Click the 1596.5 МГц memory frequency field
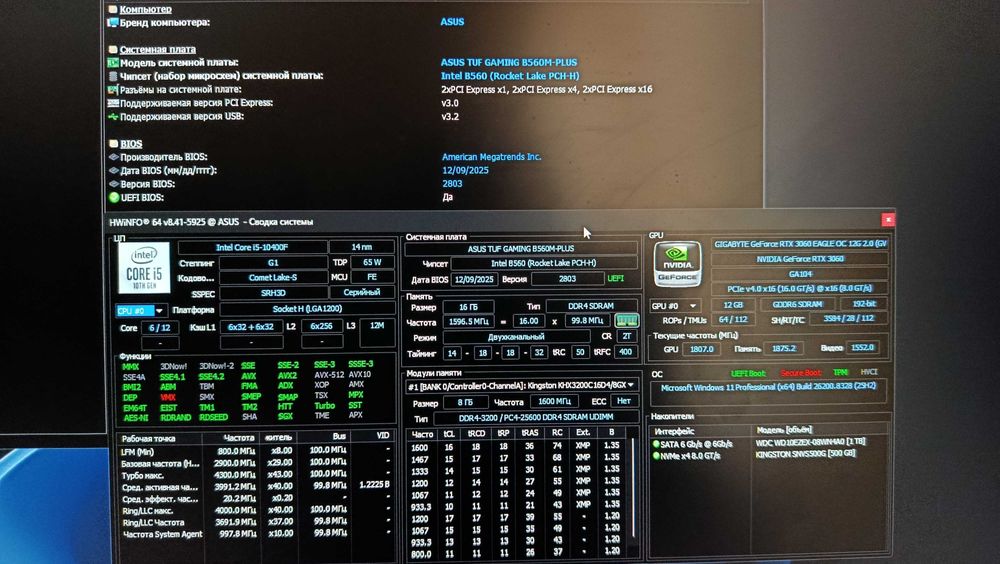 pyautogui.click(x=469, y=322)
